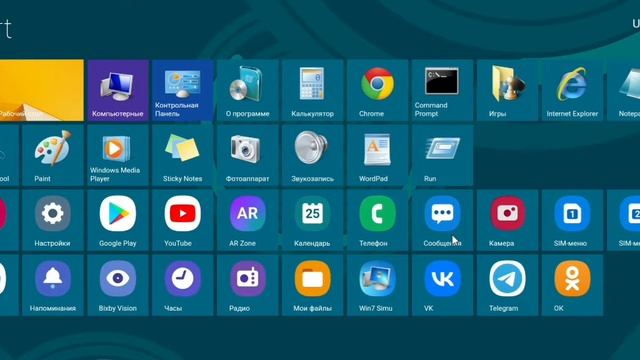
Task: Open the OK Odnoklassniki tile
Action: 572,285
